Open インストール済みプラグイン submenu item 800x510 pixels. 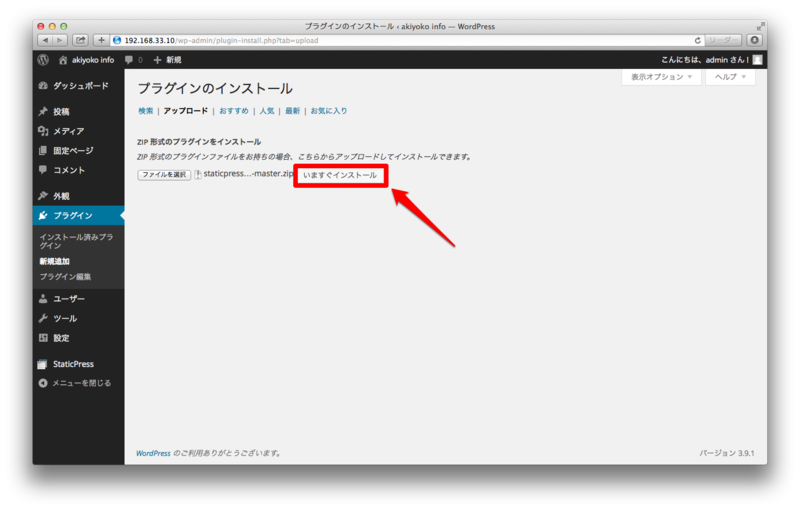point(76,241)
